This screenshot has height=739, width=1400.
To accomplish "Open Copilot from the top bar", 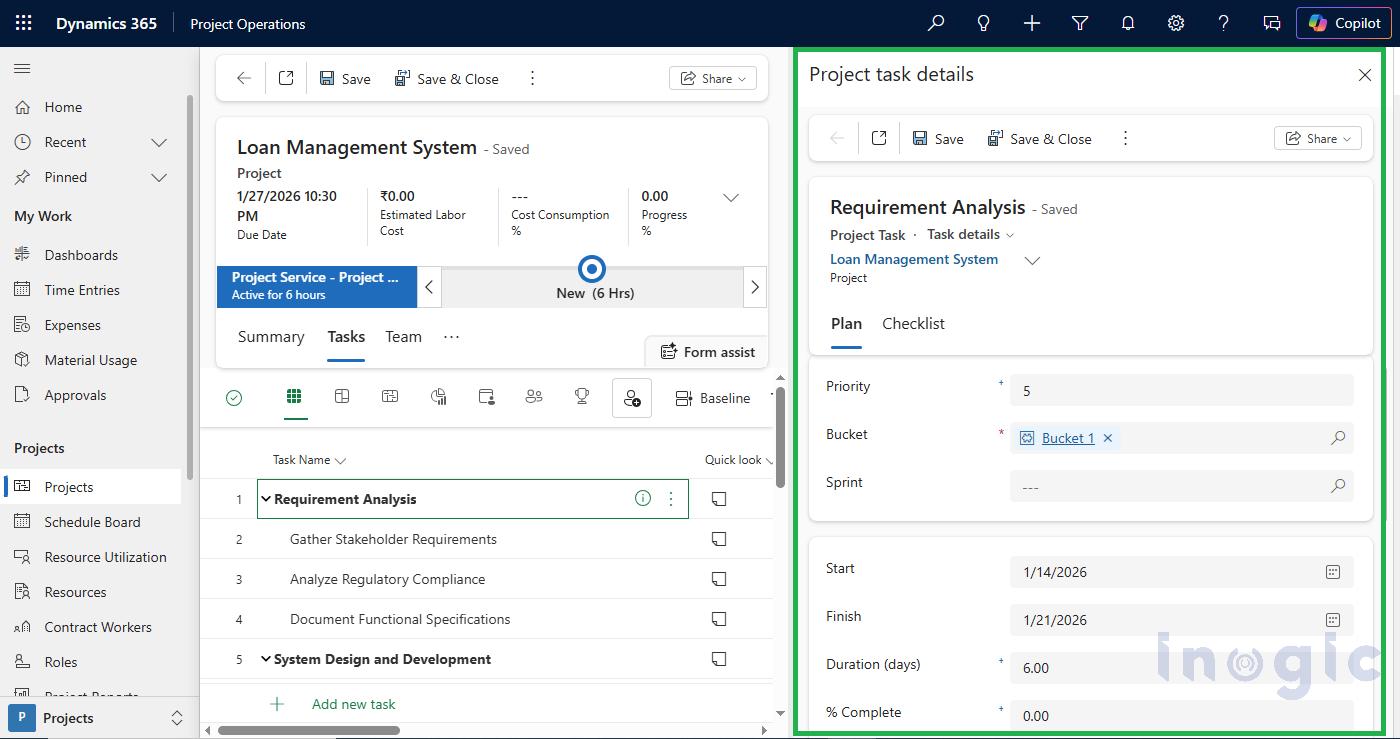I will click(1344, 22).
